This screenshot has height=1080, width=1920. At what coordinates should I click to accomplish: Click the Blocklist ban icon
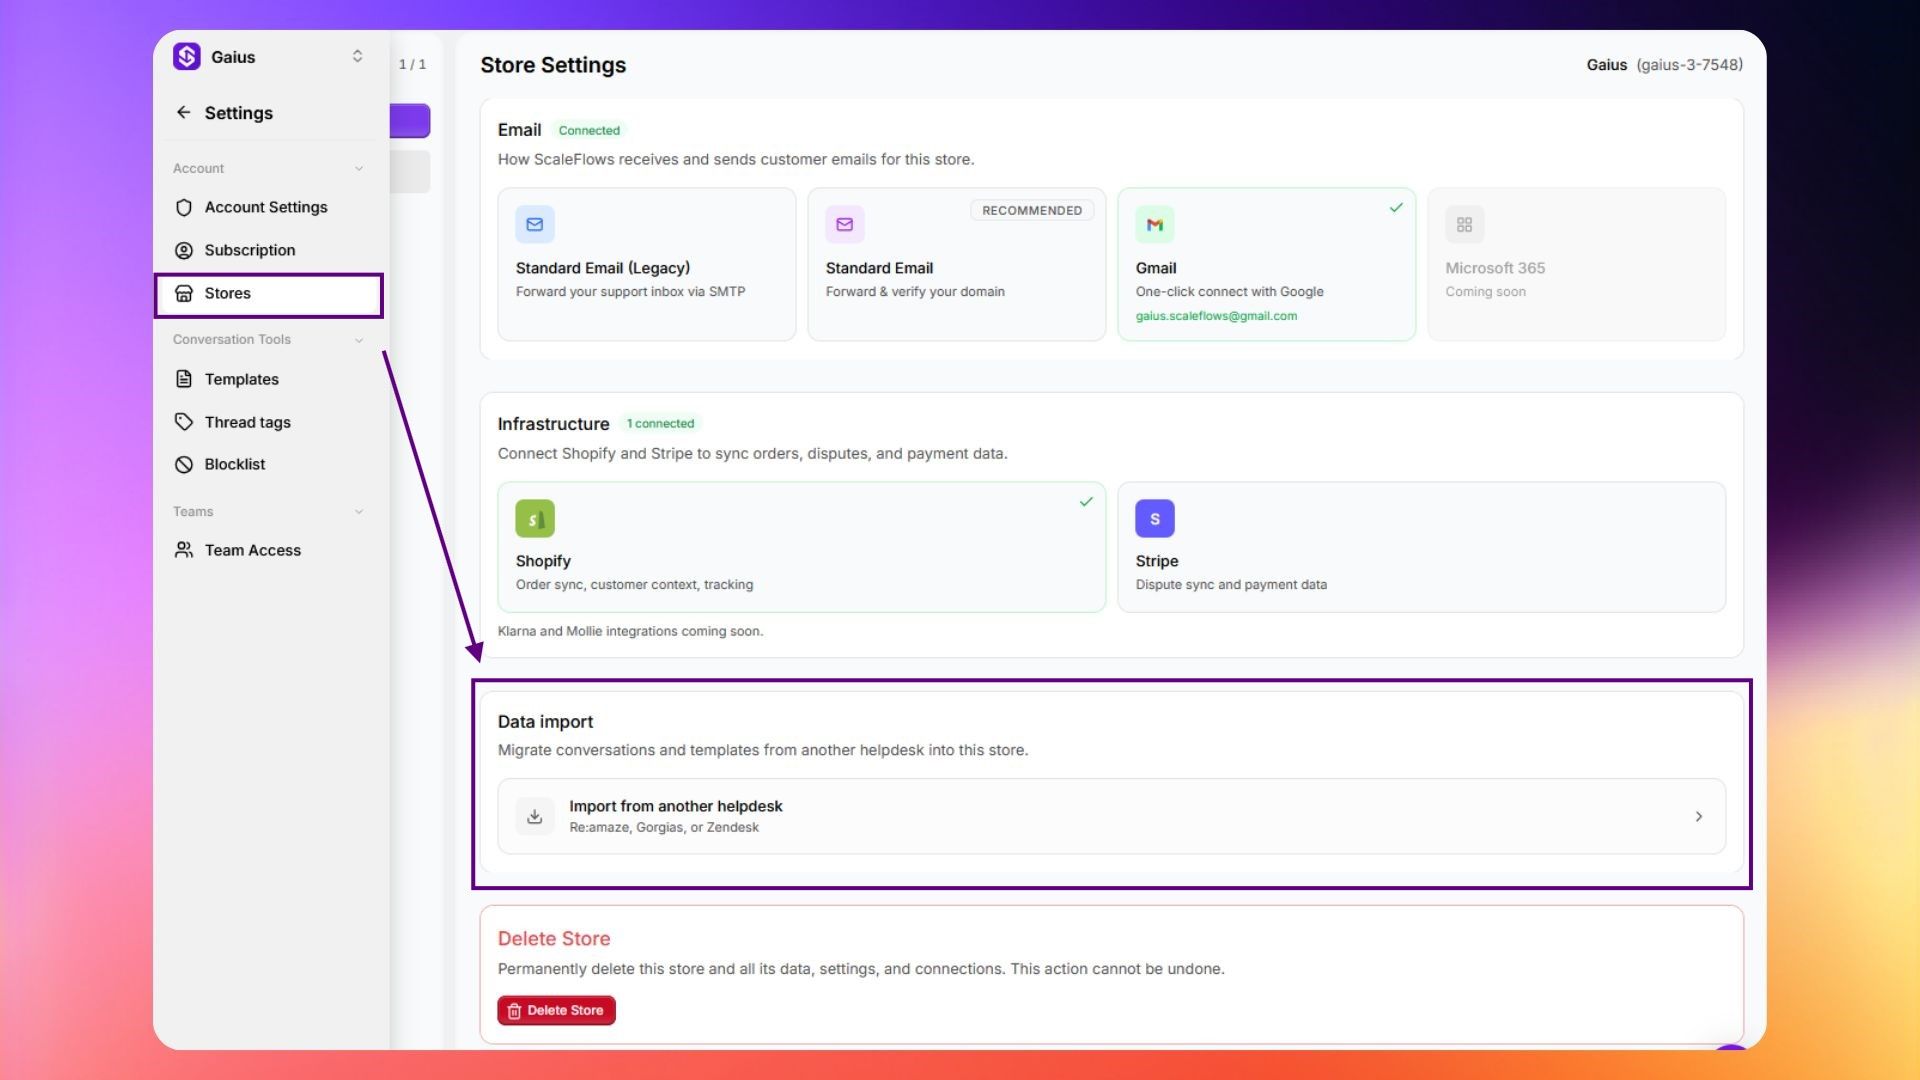184,464
